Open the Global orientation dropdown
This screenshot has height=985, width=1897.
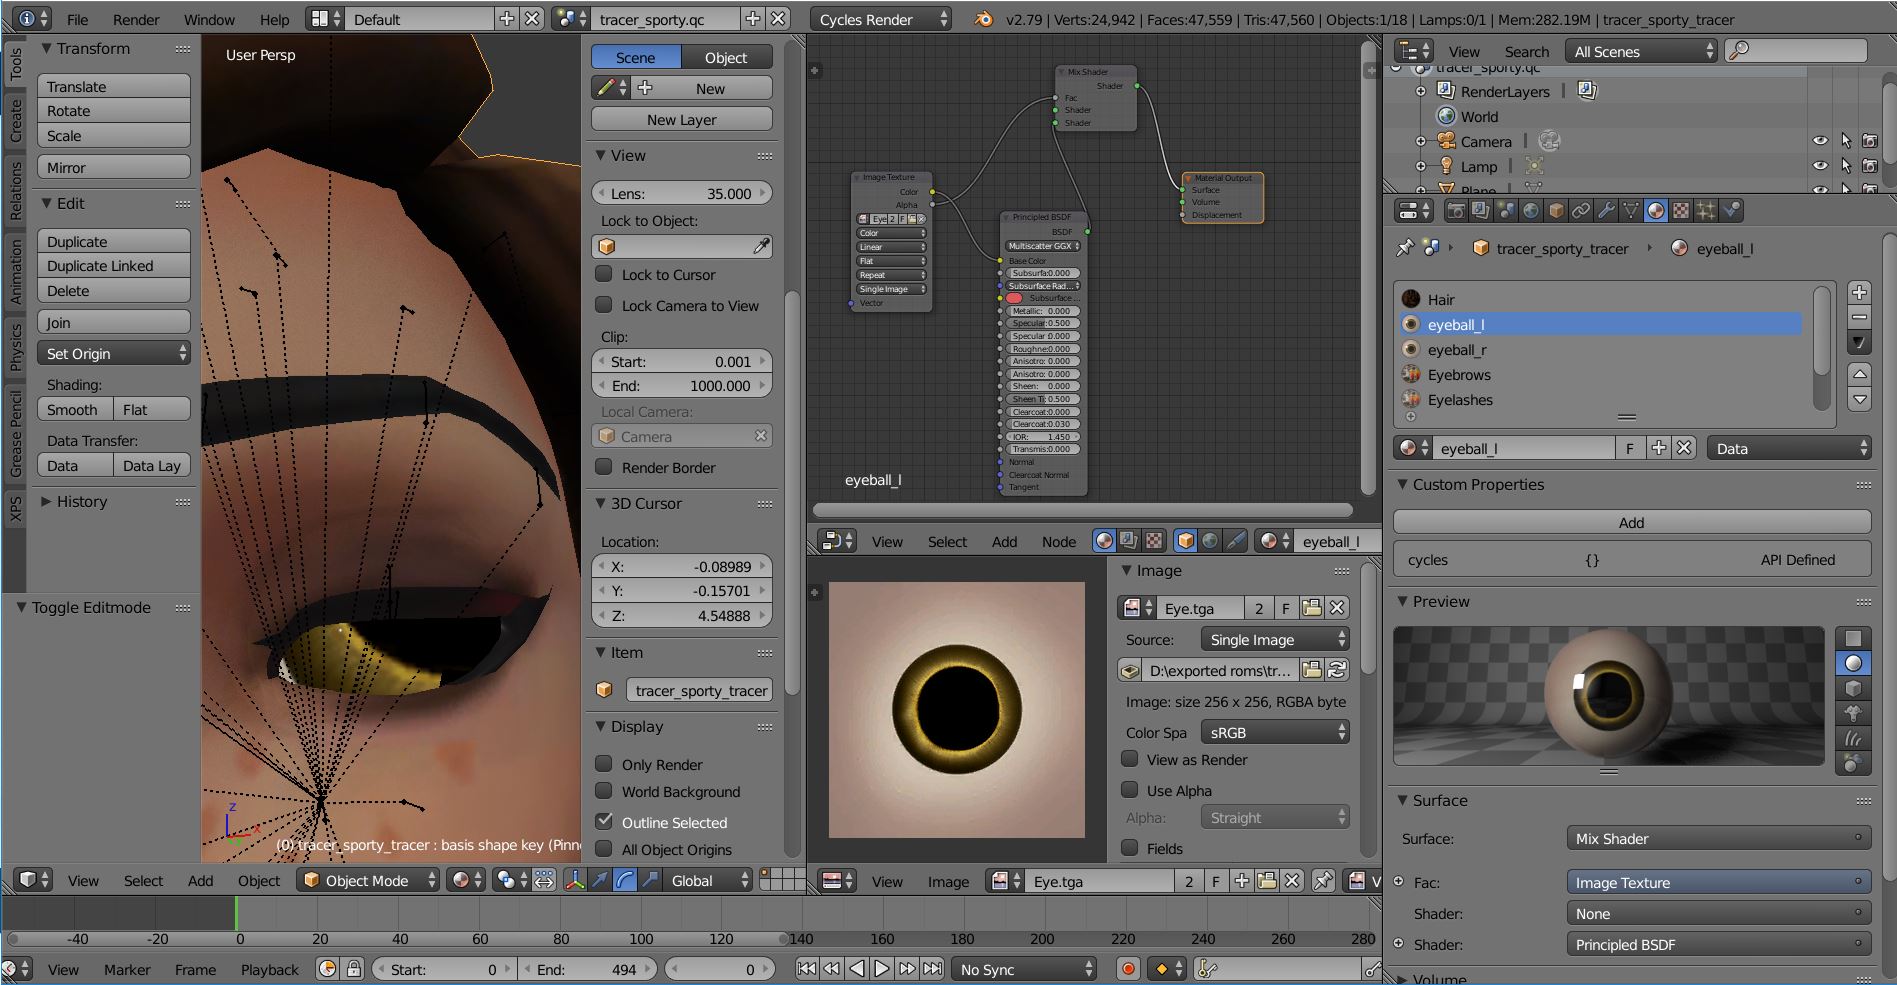[x=708, y=880]
